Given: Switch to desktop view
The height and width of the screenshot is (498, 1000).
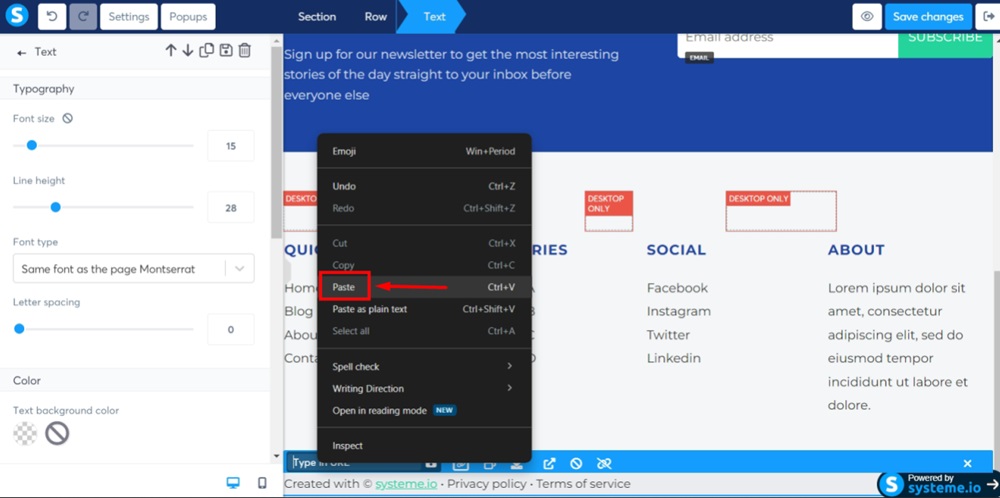Looking at the screenshot, I should [x=233, y=483].
